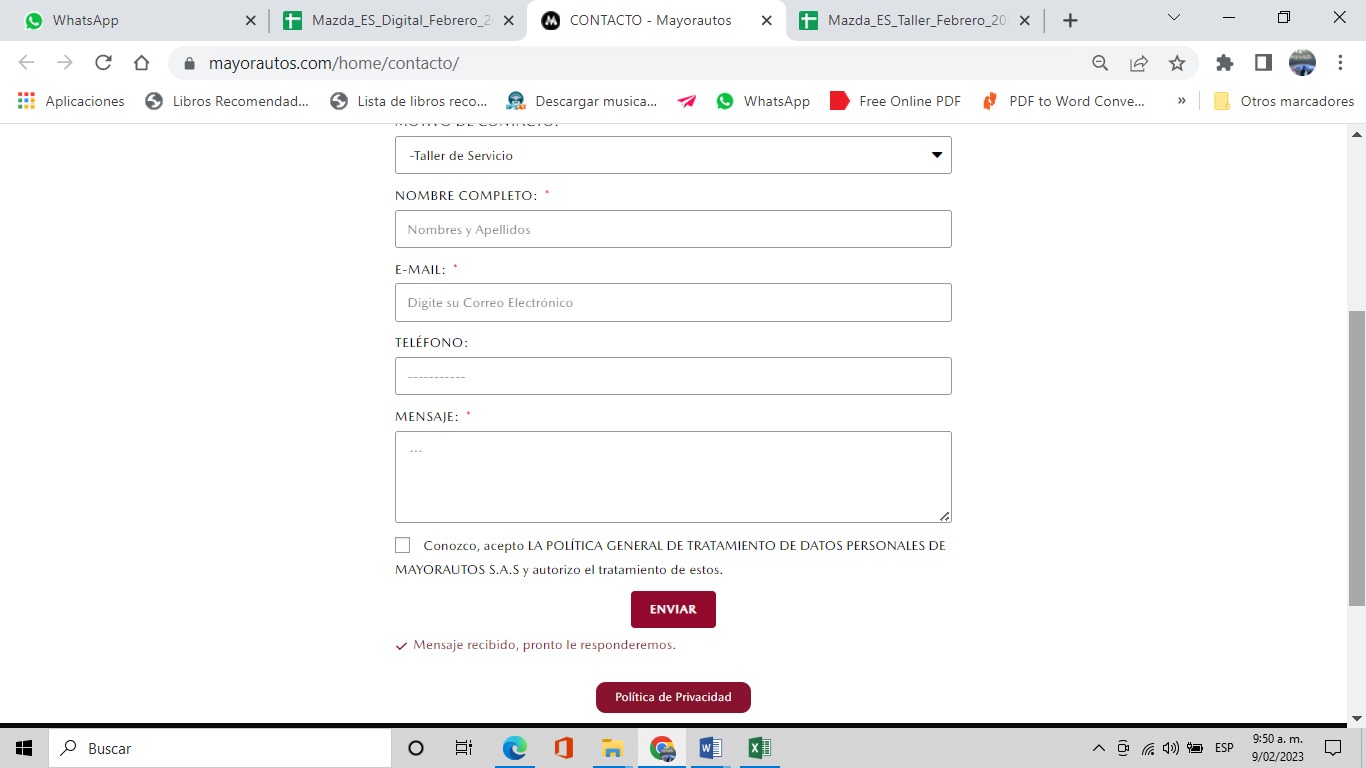Bookmark this page with the star icon
Image resolution: width=1366 pixels, height=768 pixels.
point(1177,63)
